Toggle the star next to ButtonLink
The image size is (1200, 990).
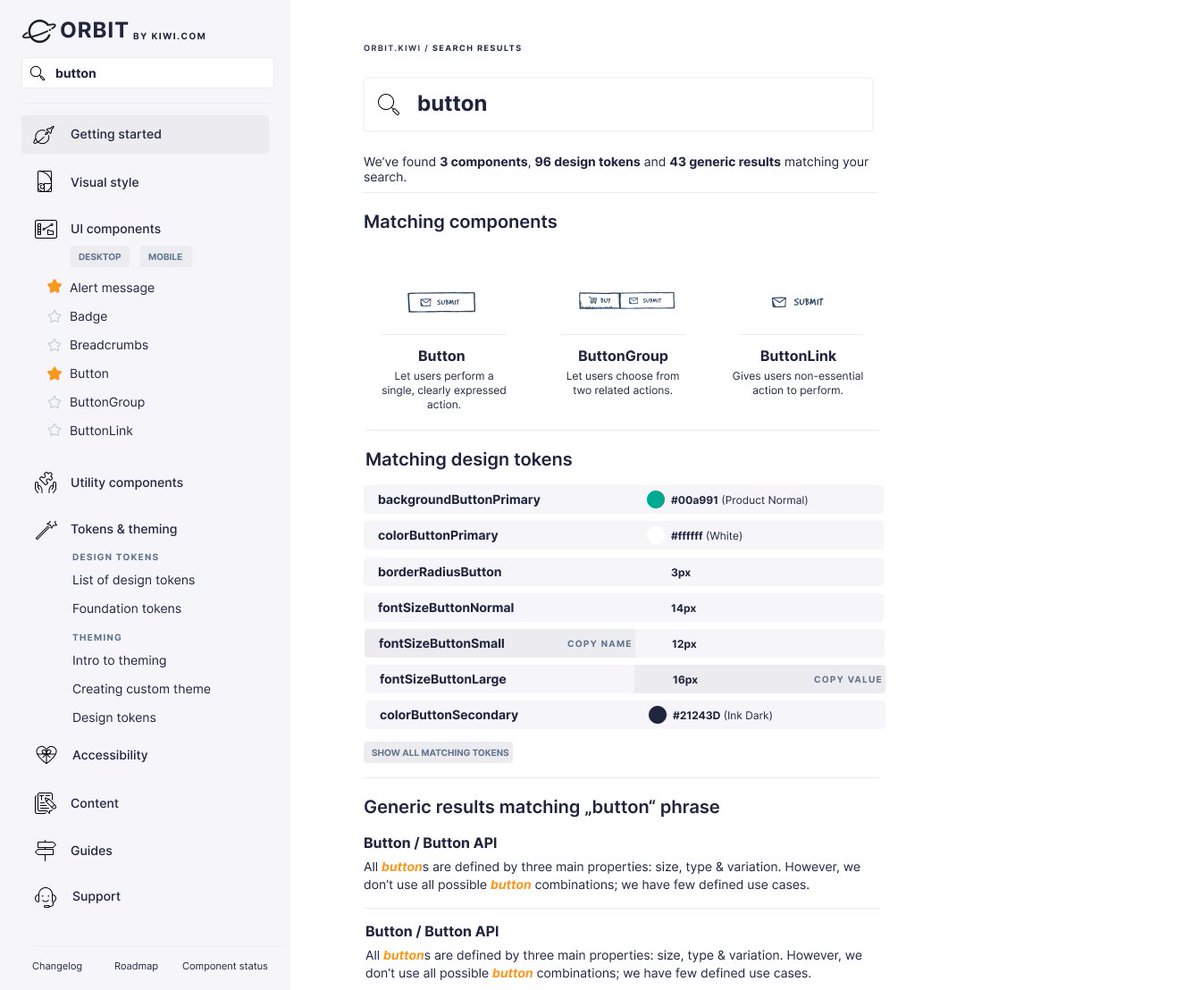(x=54, y=430)
